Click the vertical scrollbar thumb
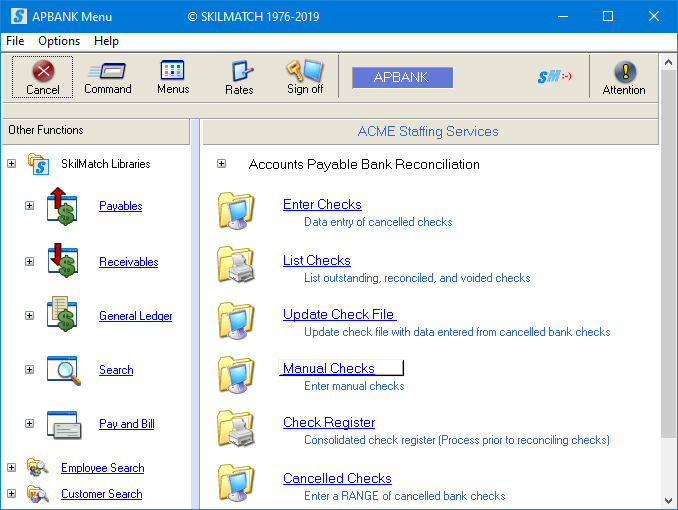Image resolution: width=678 pixels, height=510 pixels. tap(668, 254)
